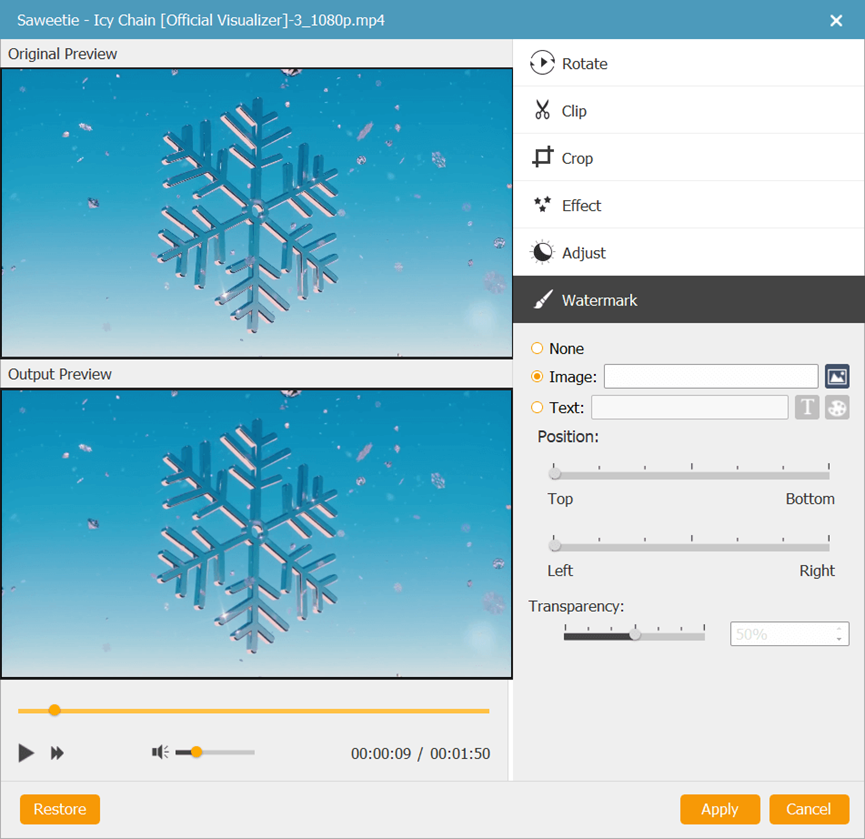Click the fast forward icon

point(58,753)
